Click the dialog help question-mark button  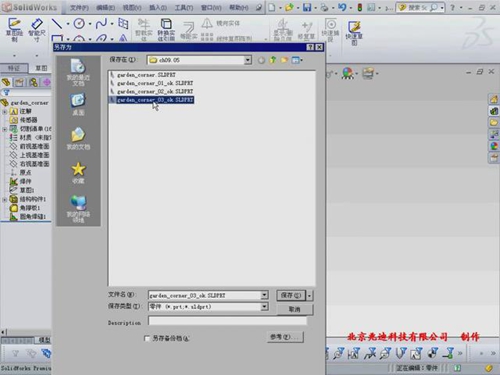point(310,47)
